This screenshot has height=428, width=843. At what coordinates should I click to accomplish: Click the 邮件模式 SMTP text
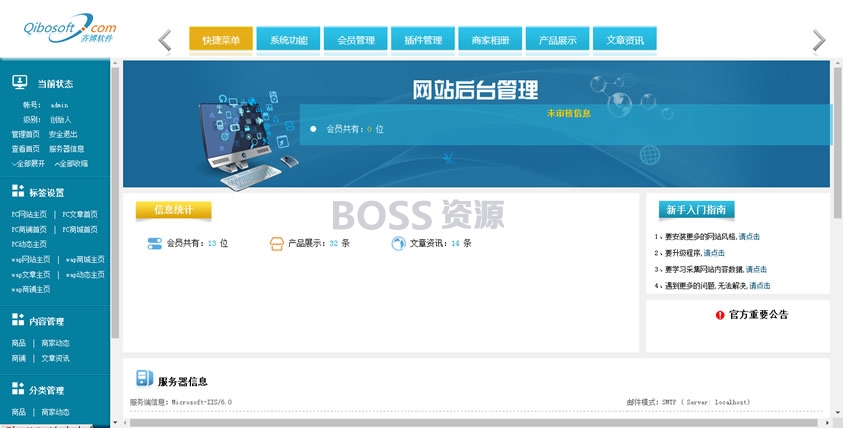688,402
